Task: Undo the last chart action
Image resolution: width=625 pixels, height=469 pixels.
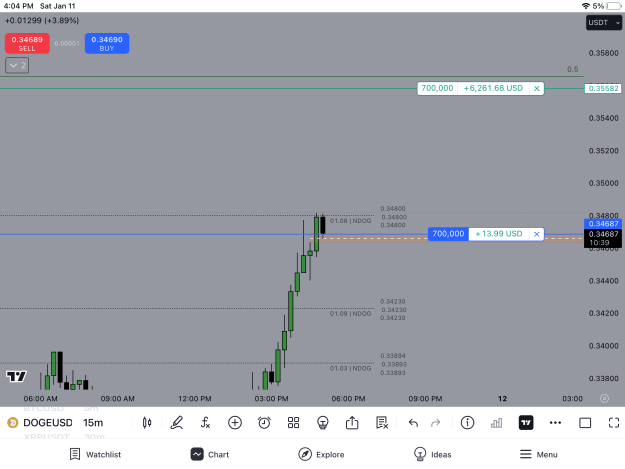Action: point(413,423)
